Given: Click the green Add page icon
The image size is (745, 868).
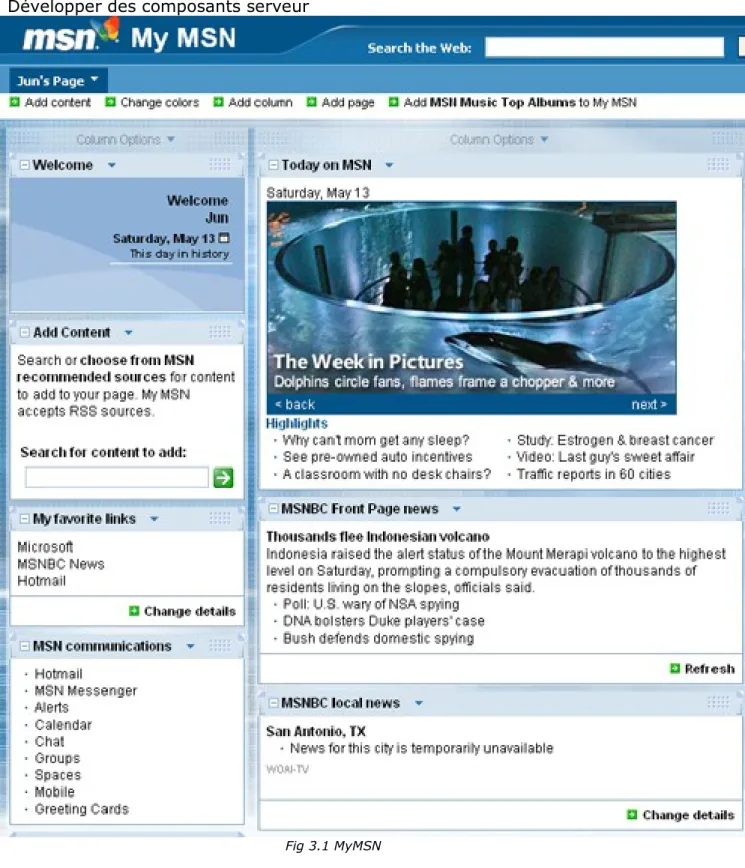Looking at the screenshot, I should (312, 102).
